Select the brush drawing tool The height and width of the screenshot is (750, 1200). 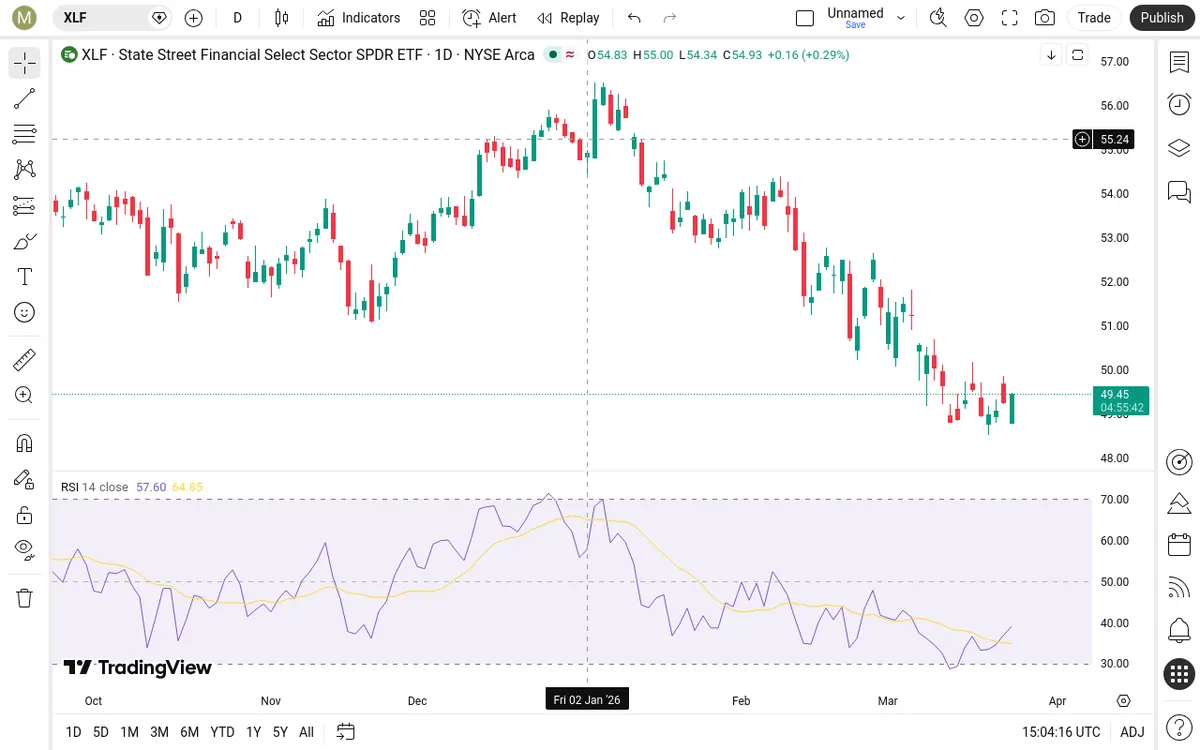25,241
